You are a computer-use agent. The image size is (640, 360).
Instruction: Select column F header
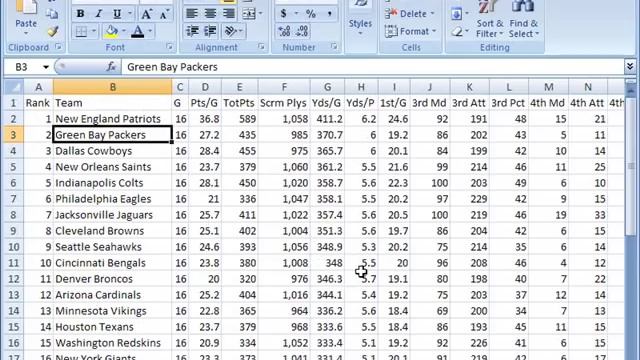point(284,87)
